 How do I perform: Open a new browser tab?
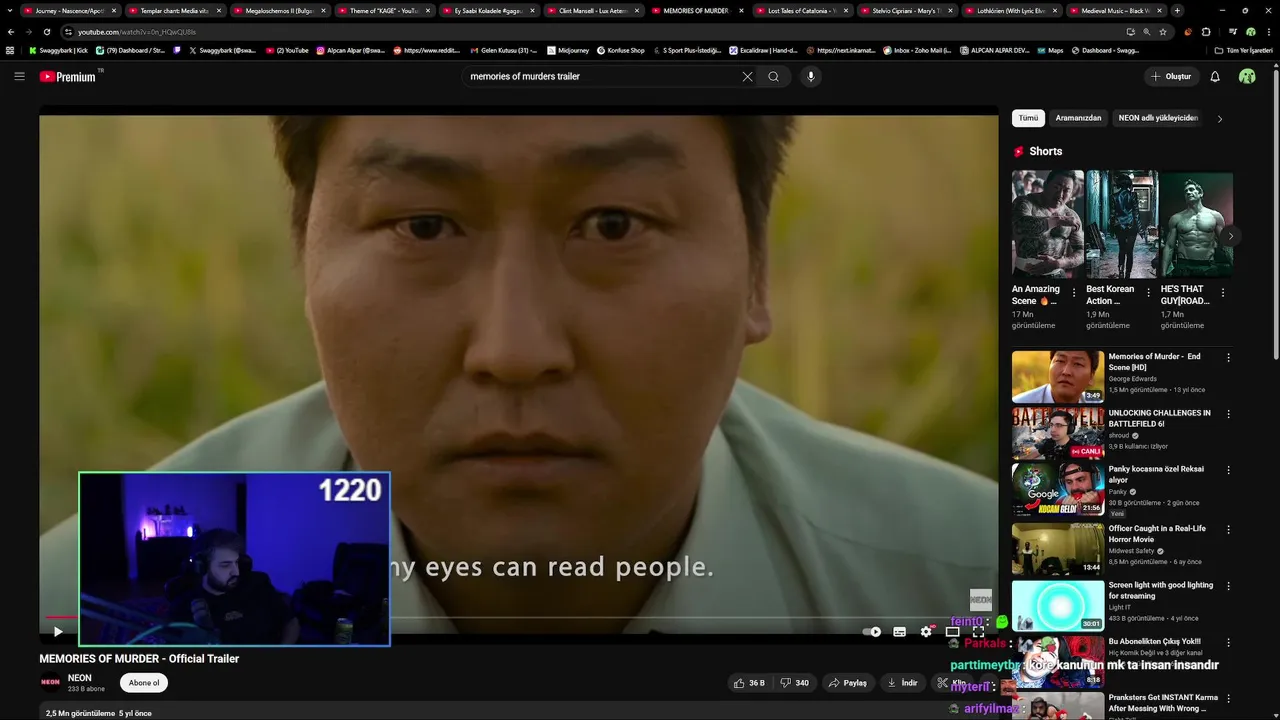(1177, 10)
